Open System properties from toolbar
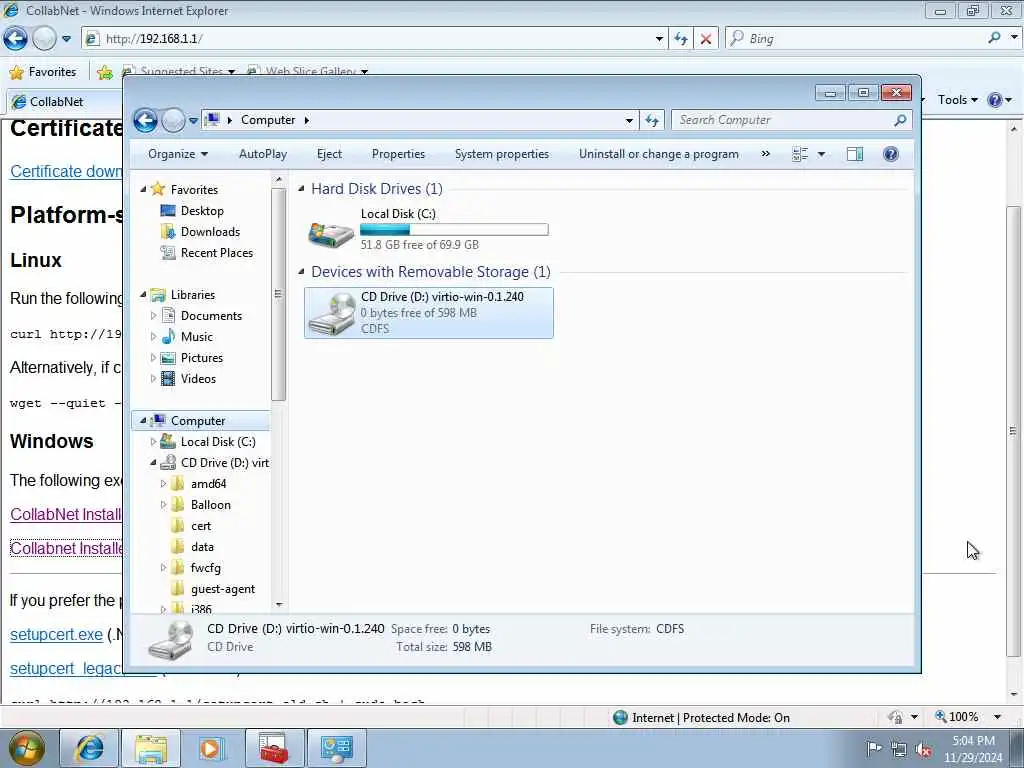1024x768 pixels. click(x=502, y=154)
